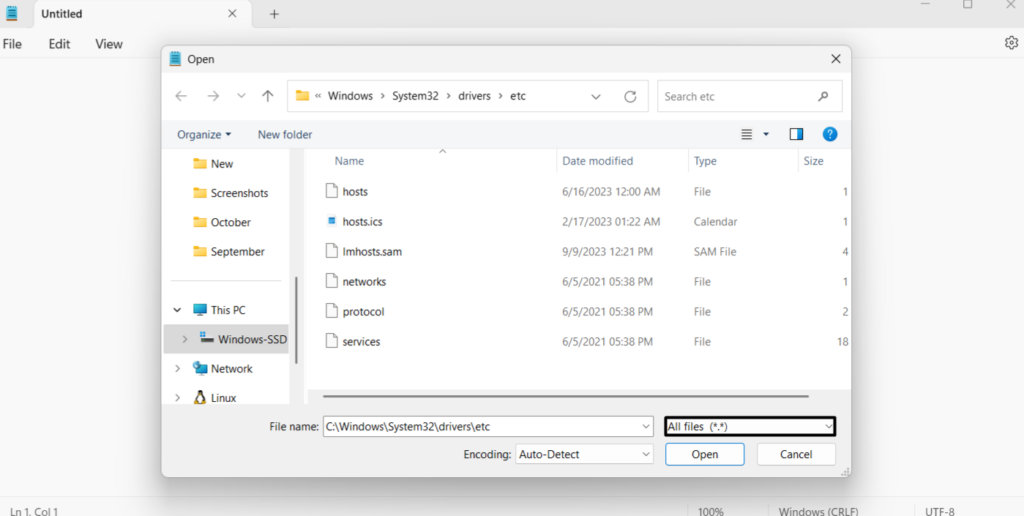This screenshot has width=1024, height=516.
Task: Open the View menu in Notepad
Action: [109, 44]
